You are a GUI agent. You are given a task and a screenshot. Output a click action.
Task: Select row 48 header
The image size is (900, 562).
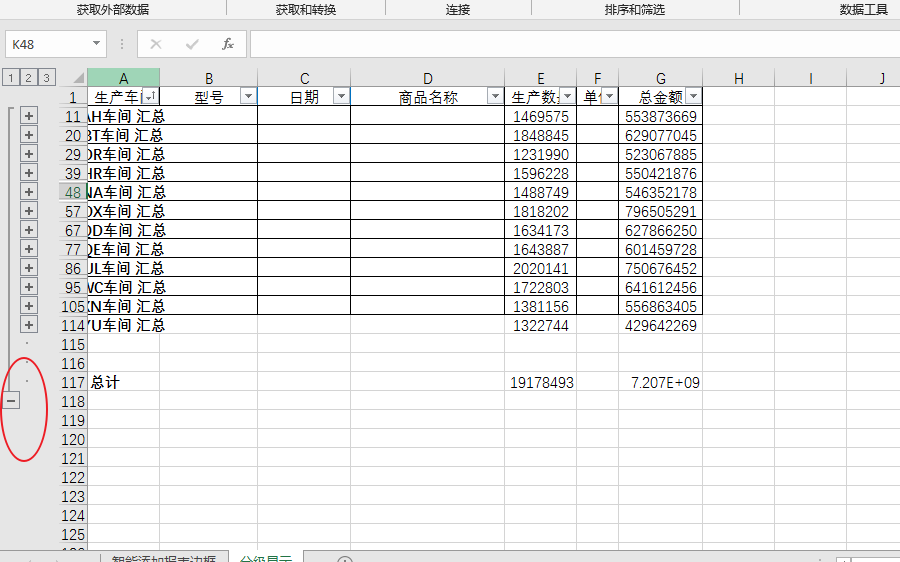[73, 192]
